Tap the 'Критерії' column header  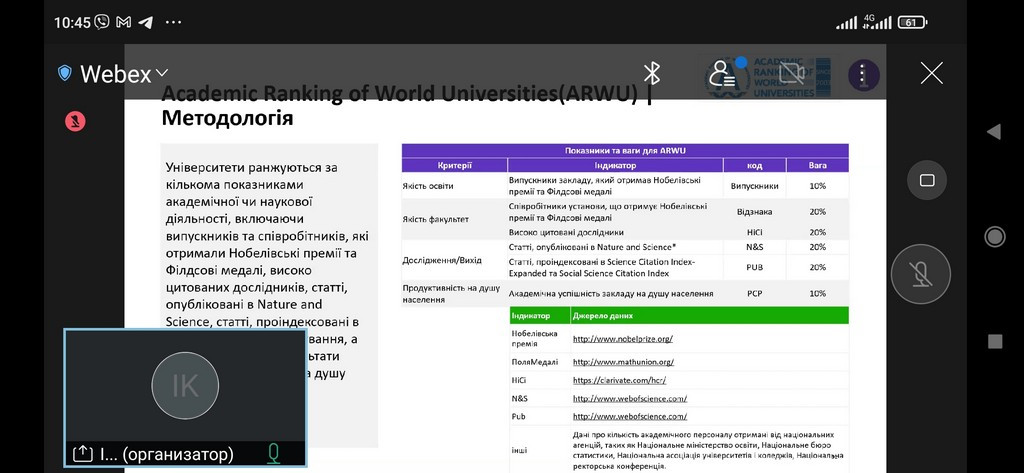click(x=455, y=165)
